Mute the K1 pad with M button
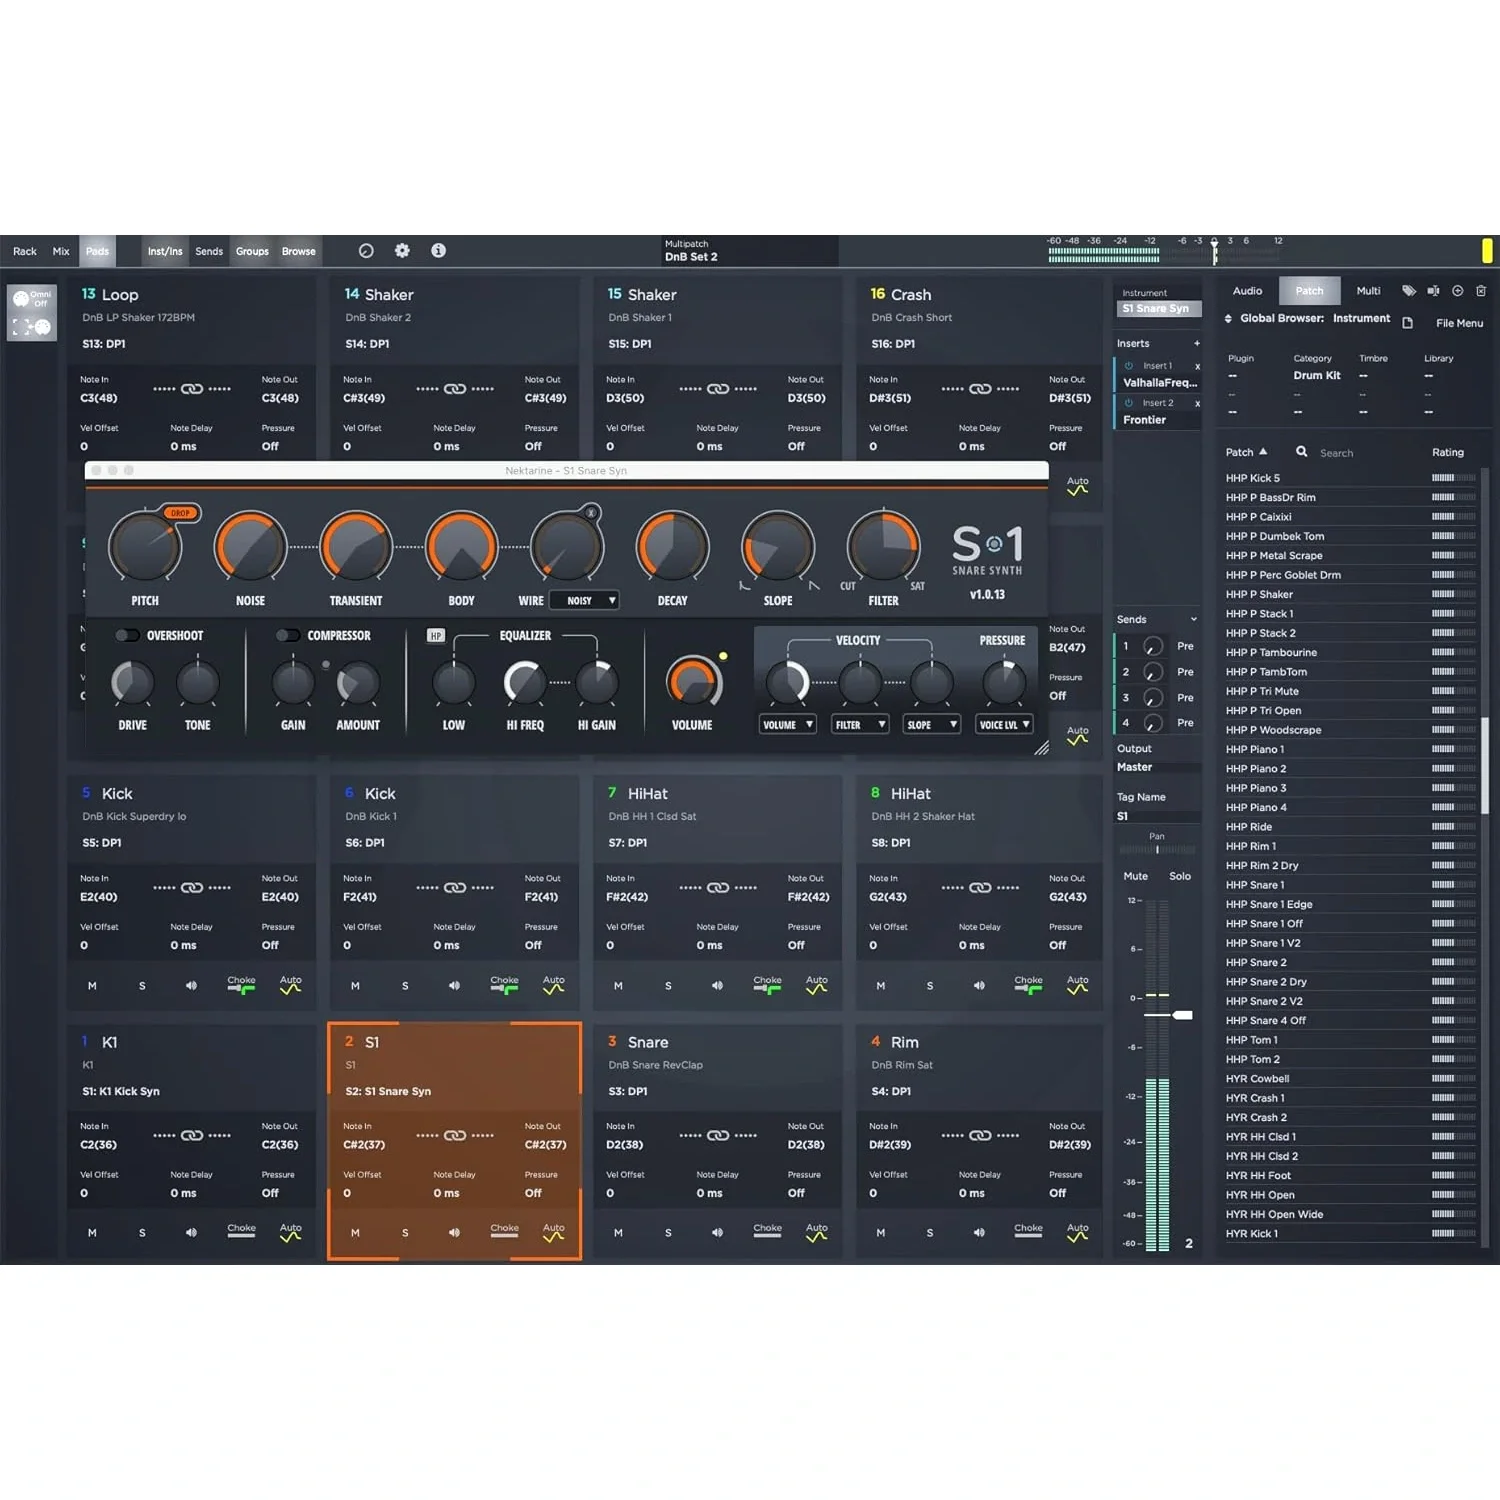Screen dimensions: 1500x1500 tap(92, 1234)
